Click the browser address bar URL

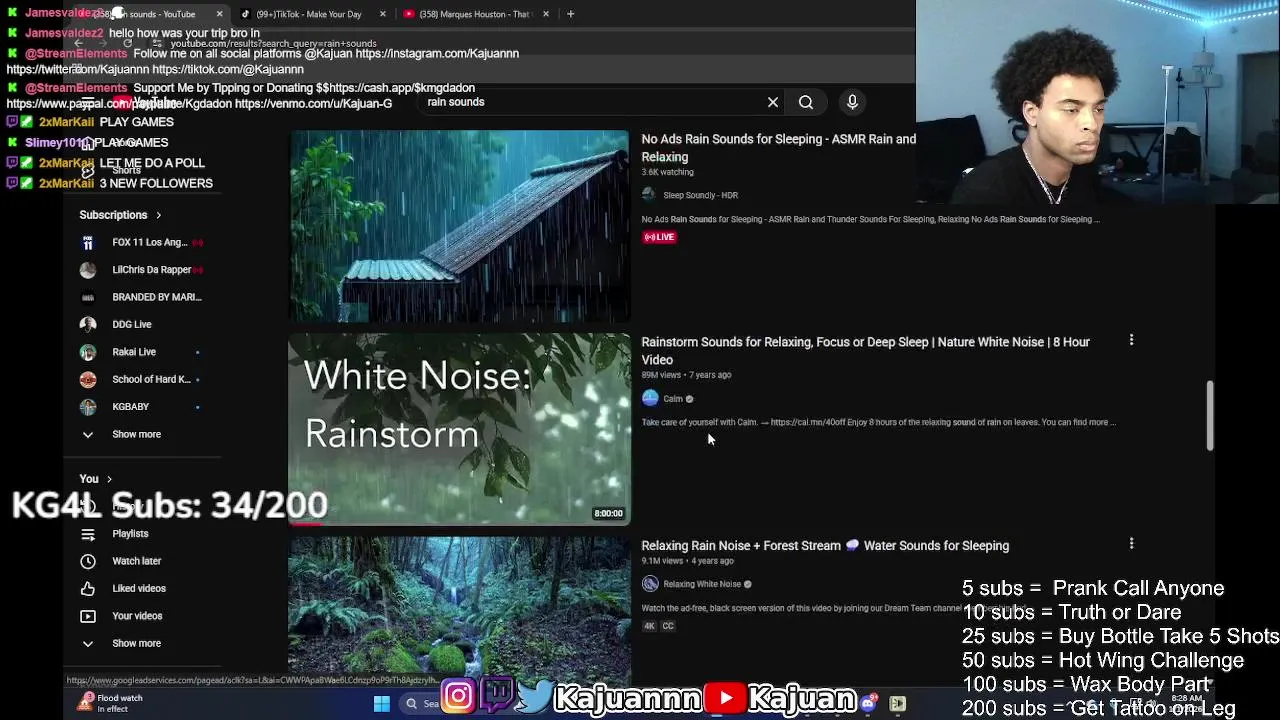[273, 44]
